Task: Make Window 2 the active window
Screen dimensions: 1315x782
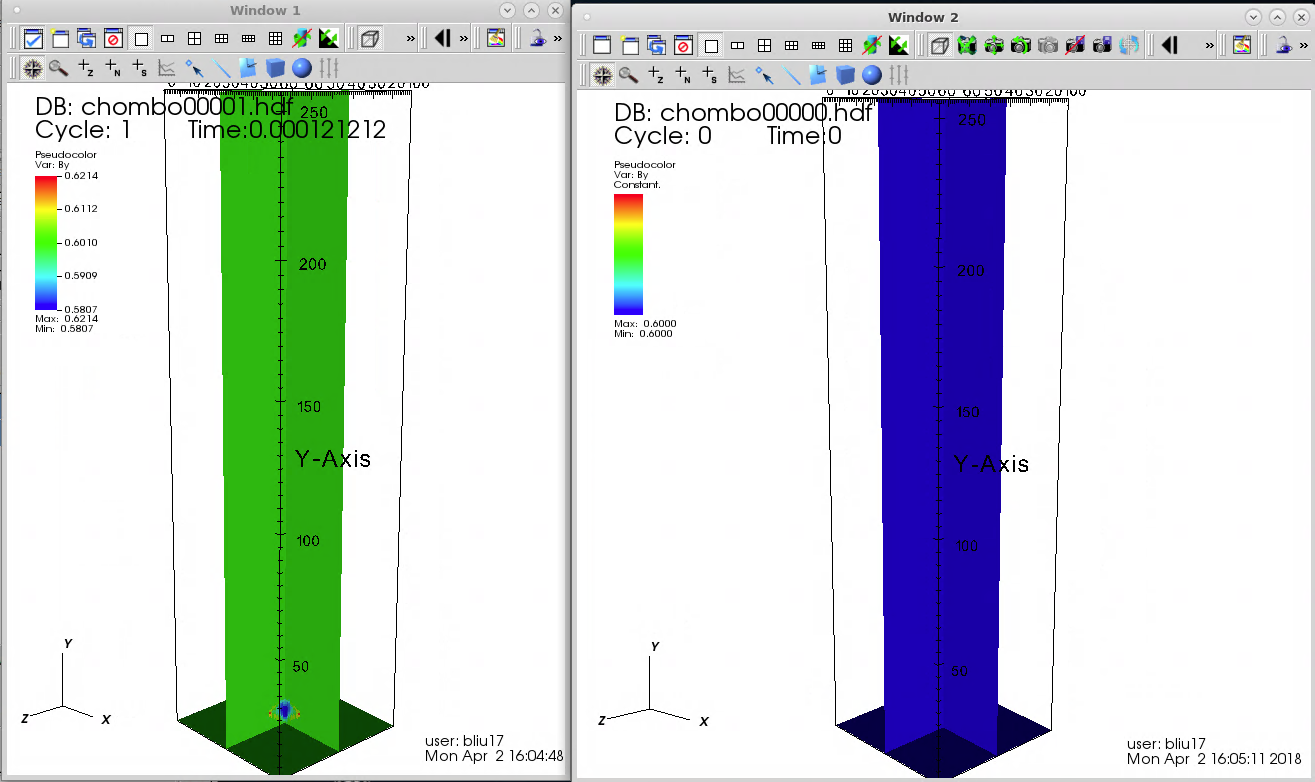Action: click(602, 45)
